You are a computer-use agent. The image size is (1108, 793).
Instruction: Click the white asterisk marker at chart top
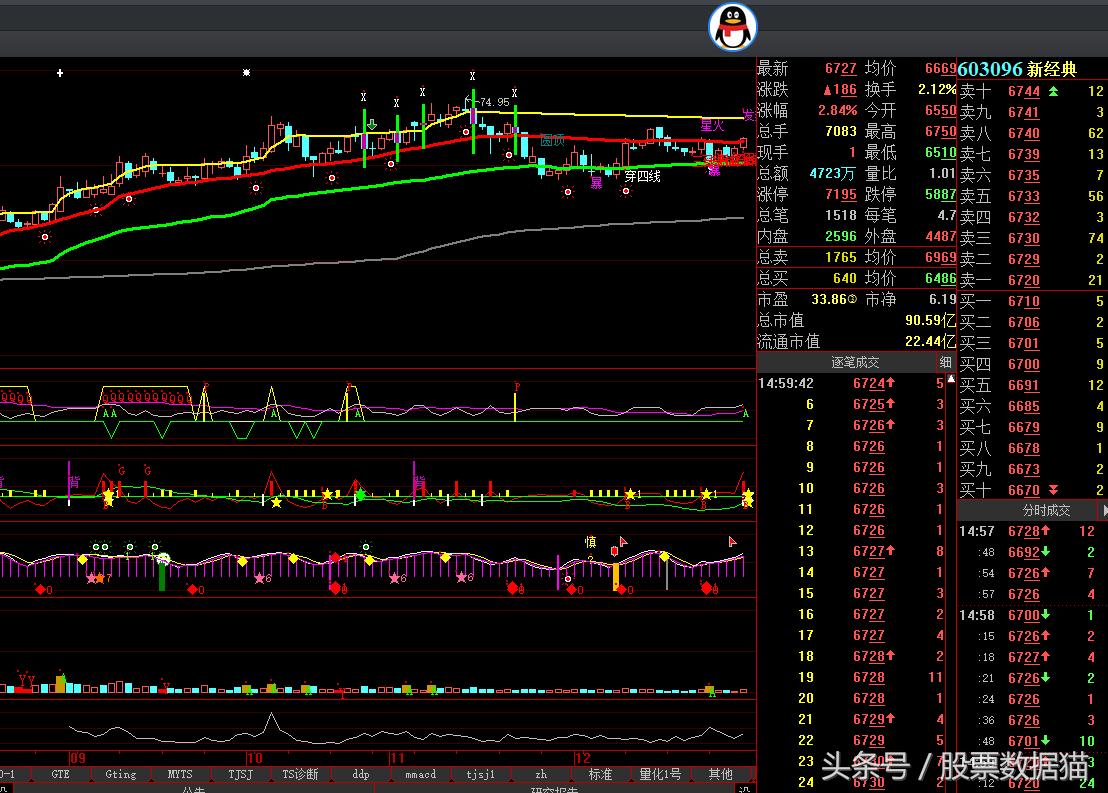[x=246, y=73]
